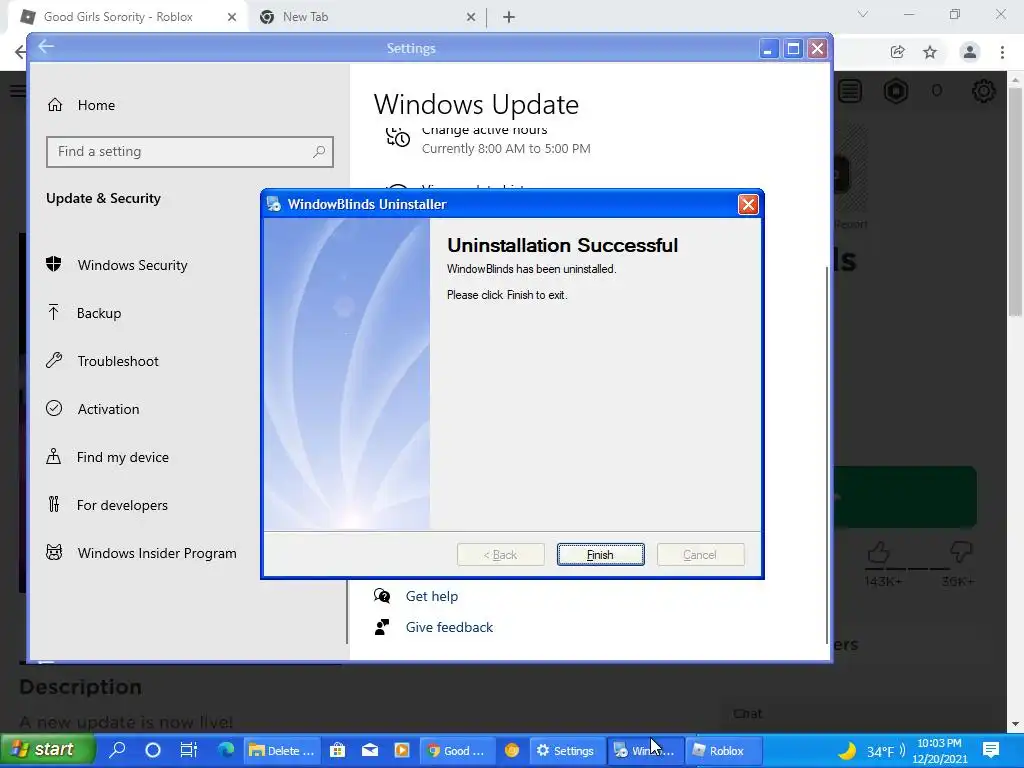The height and width of the screenshot is (768, 1024).
Task: Click the Troubleshoot wrench icon
Action: pyautogui.click(x=54, y=360)
